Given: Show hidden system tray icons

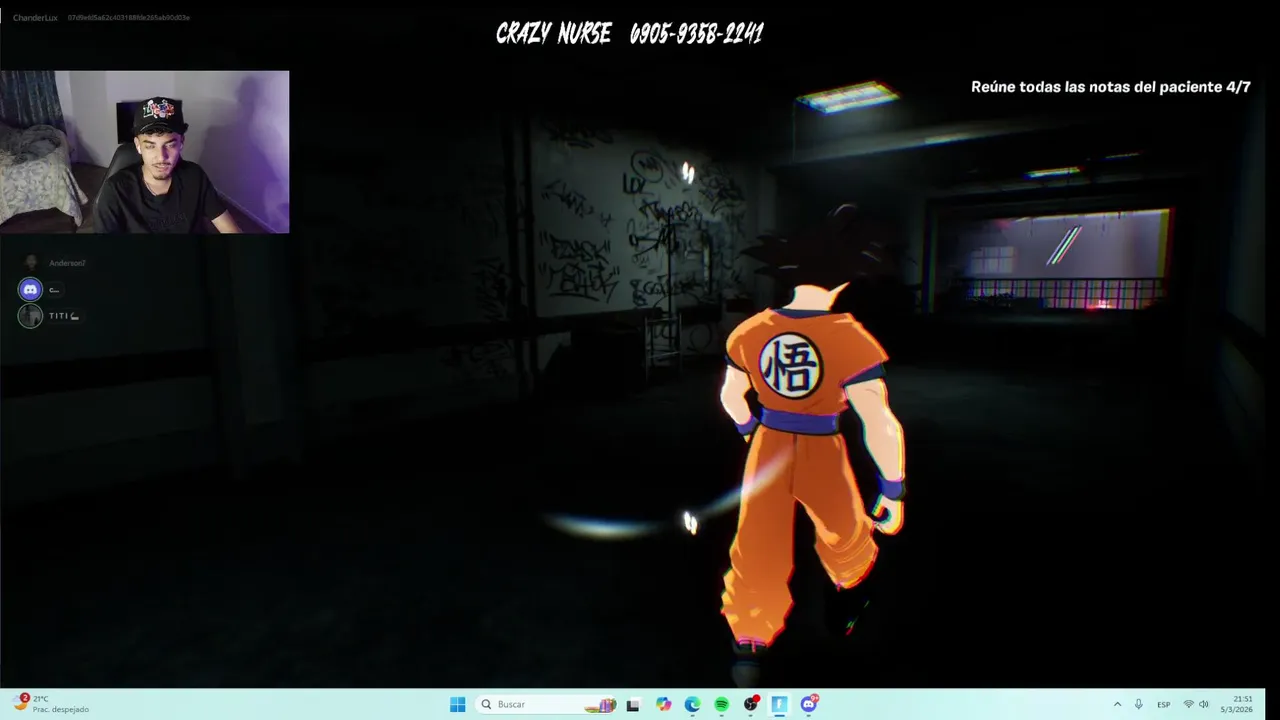Looking at the screenshot, I should click(x=1117, y=704).
